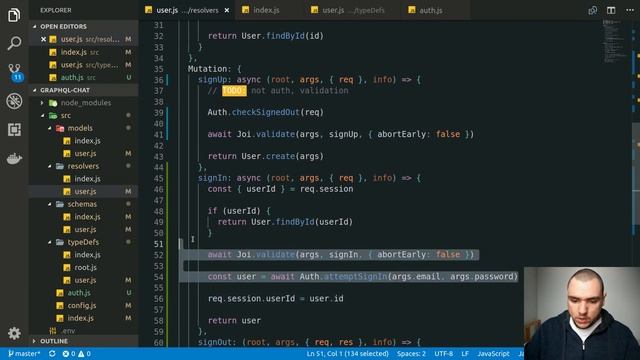Open the Docker view in activity bar
The image size is (640, 360).
[14, 158]
